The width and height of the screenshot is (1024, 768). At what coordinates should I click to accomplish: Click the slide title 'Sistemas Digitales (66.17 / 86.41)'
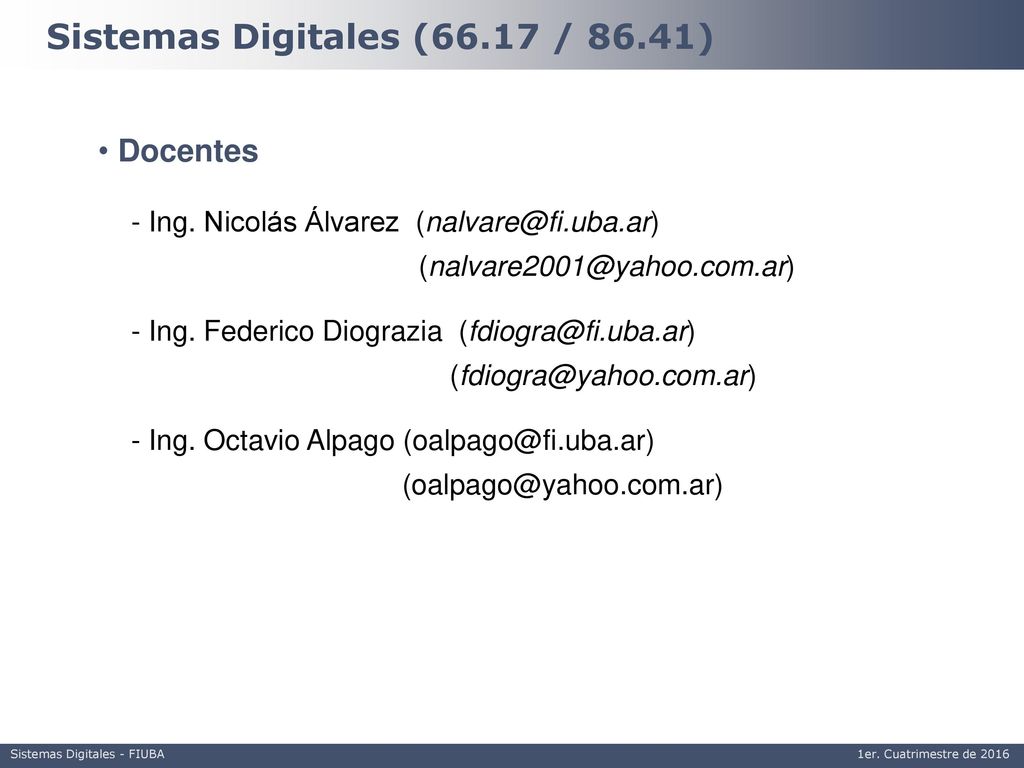click(x=379, y=37)
